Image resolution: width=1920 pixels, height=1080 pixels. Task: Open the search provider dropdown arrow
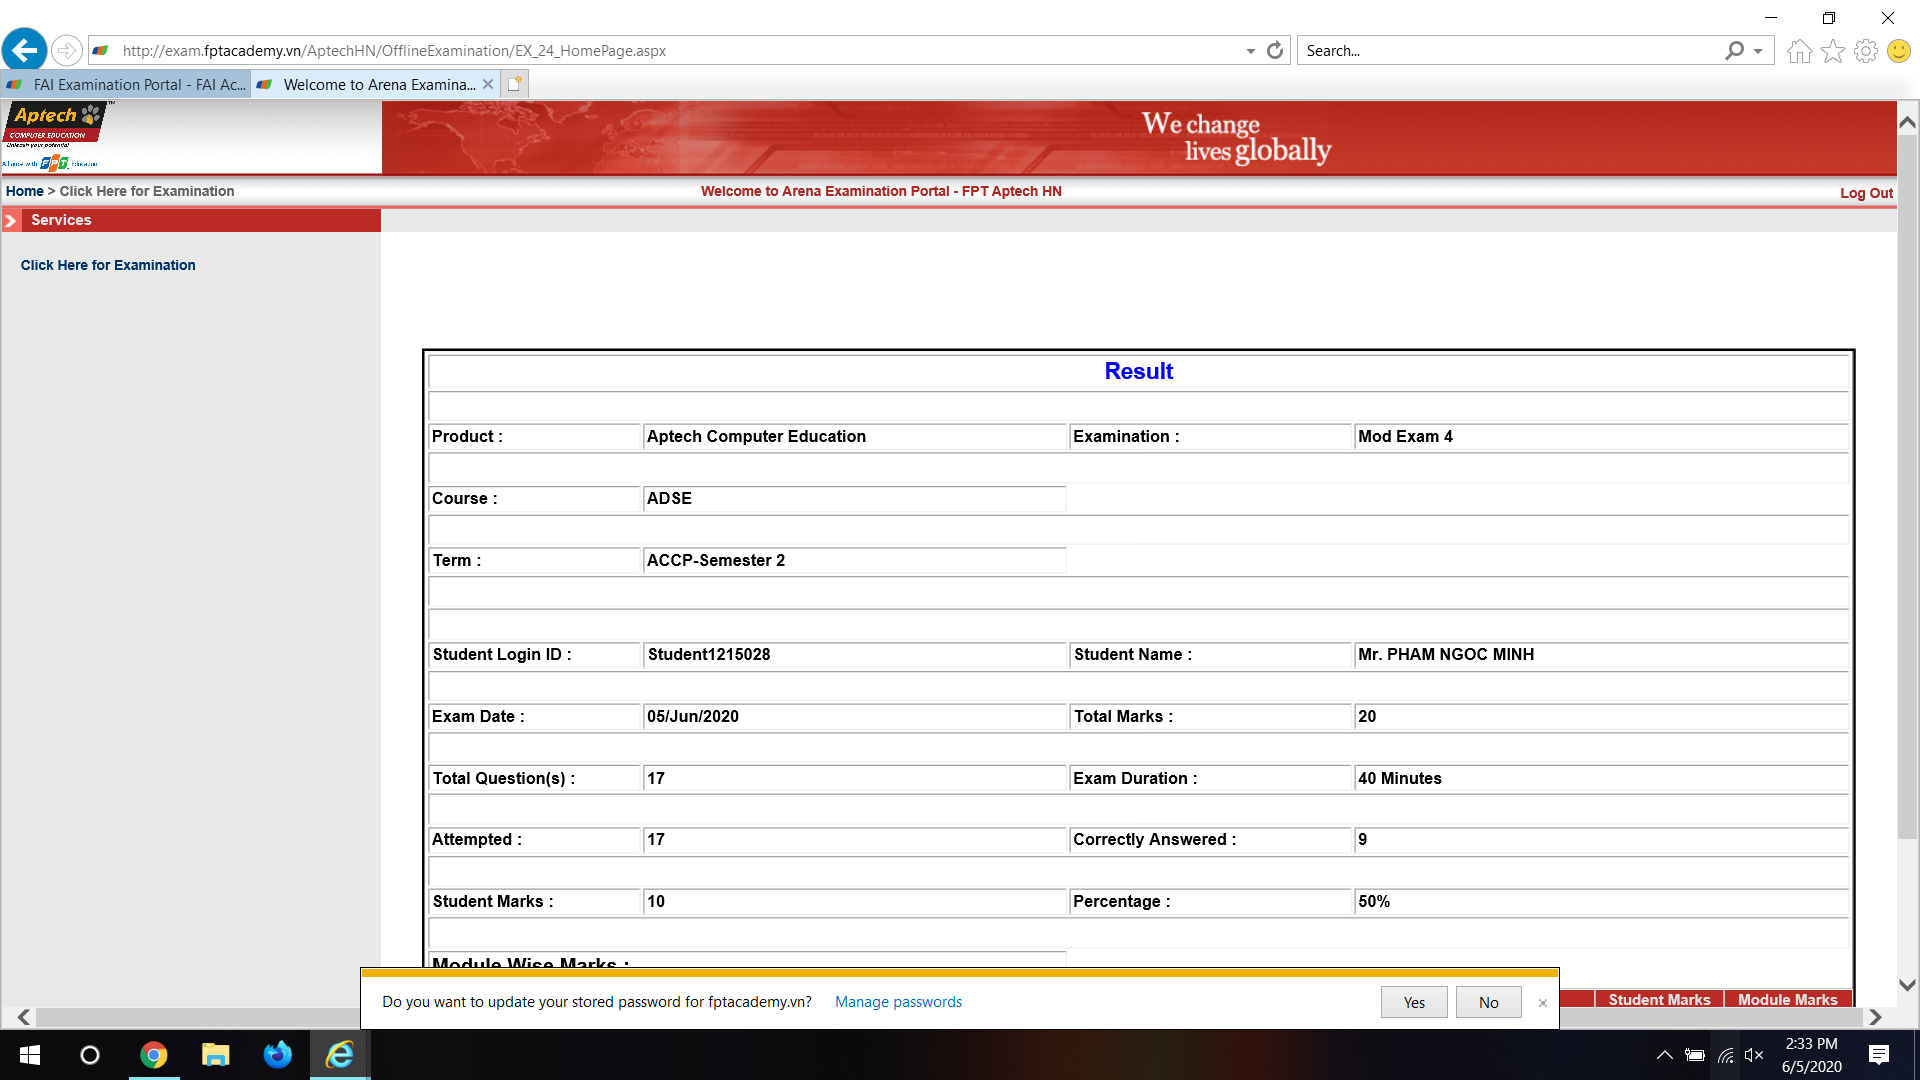coord(1758,51)
